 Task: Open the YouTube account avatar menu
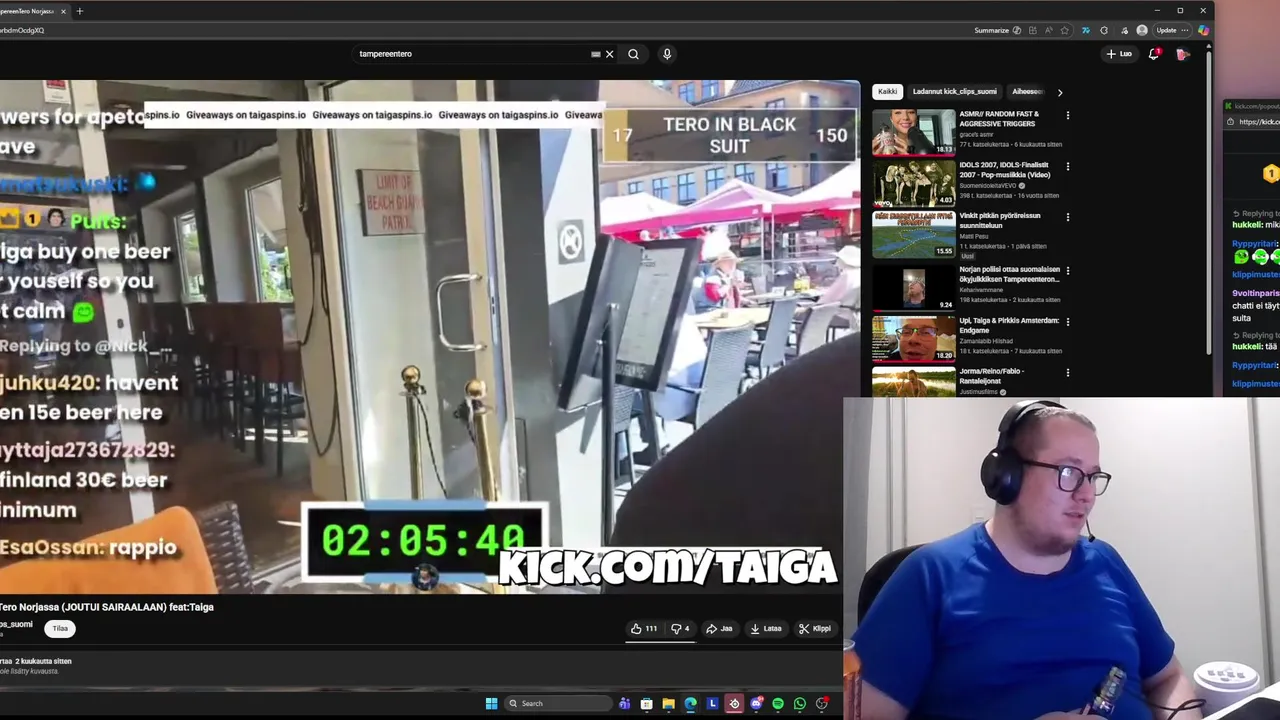1183,54
